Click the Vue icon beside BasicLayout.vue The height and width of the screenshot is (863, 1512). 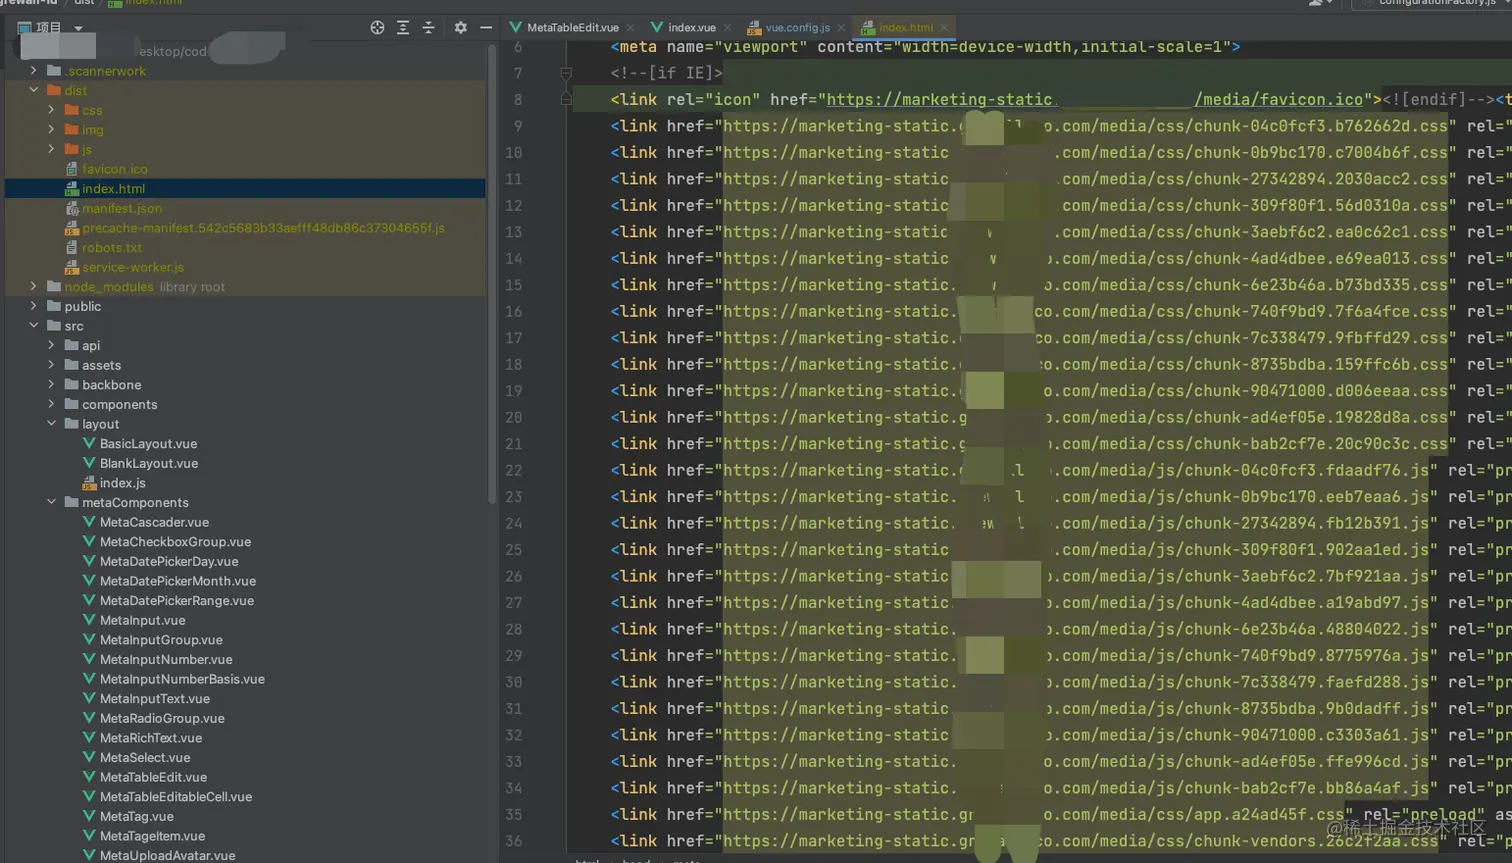(89, 443)
